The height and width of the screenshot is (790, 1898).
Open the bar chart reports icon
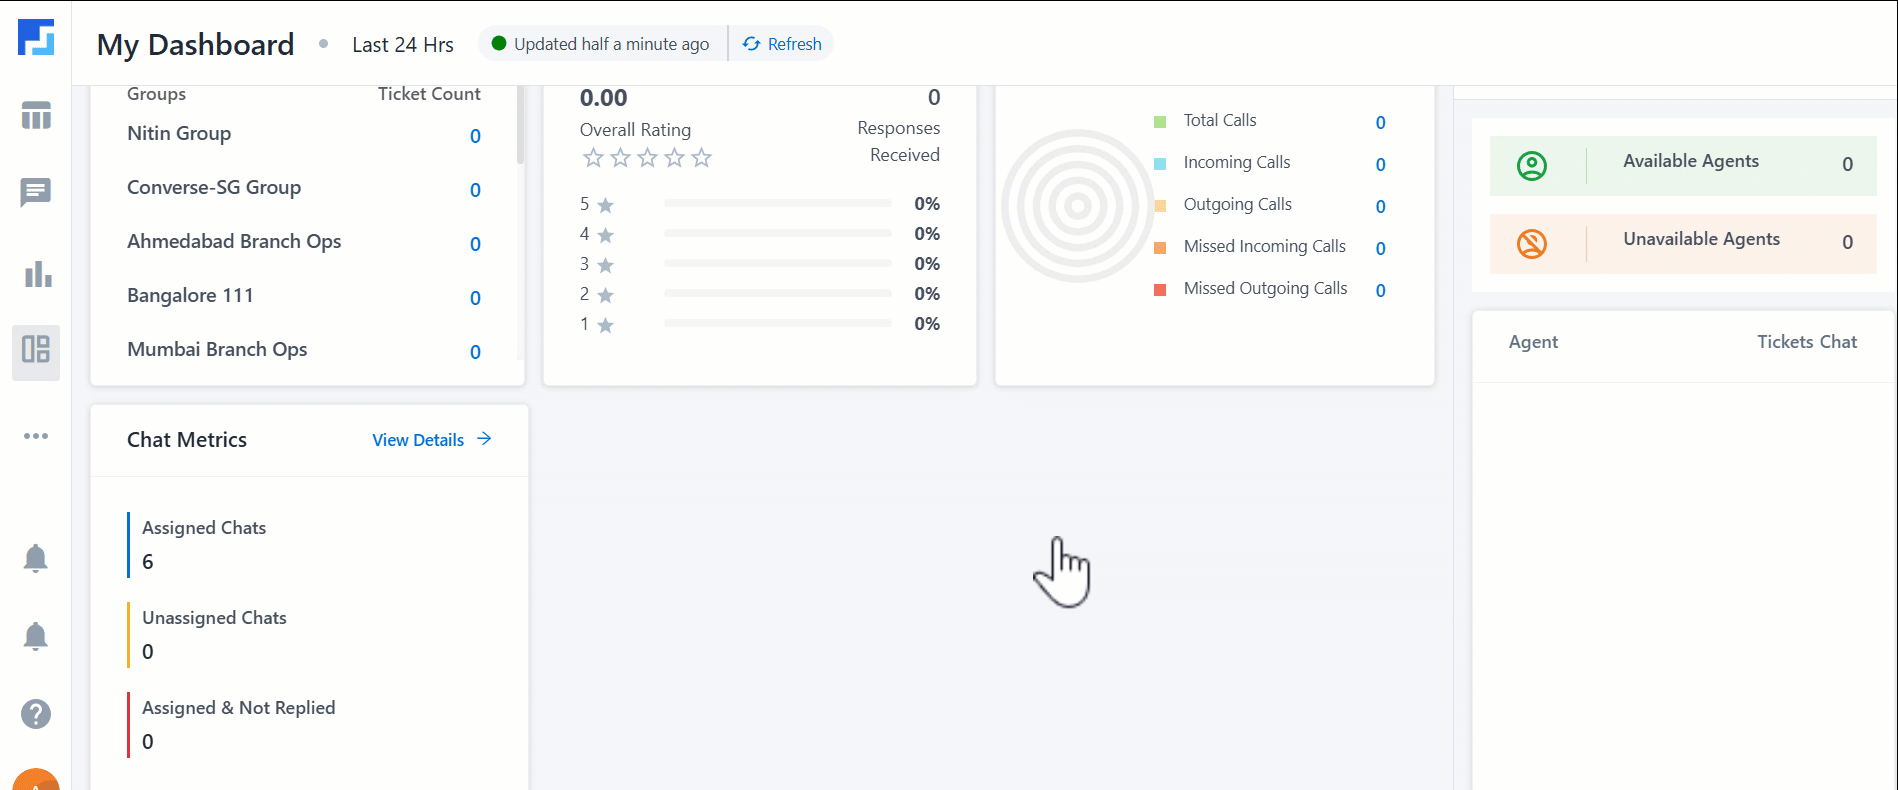click(x=38, y=274)
